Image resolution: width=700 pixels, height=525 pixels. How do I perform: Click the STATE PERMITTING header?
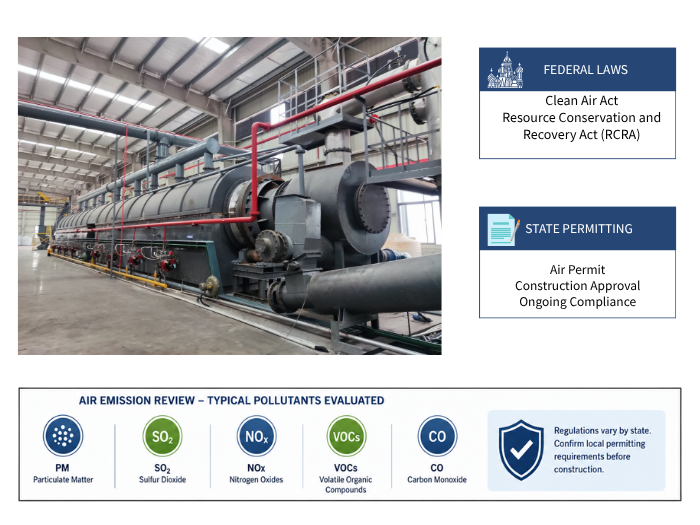[579, 229]
